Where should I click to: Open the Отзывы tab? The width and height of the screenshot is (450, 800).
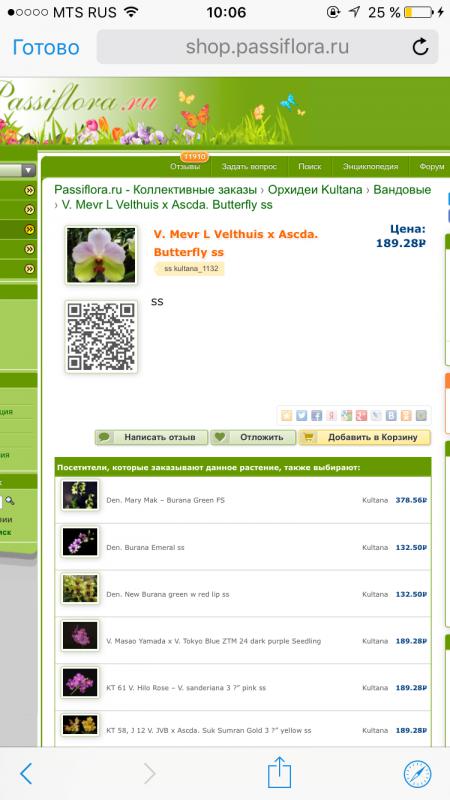[x=185, y=167]
